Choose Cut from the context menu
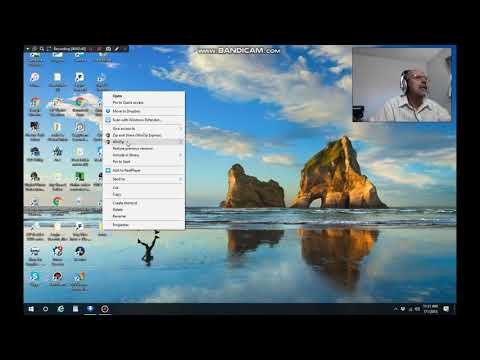480x360 pixels. [144, 188]
